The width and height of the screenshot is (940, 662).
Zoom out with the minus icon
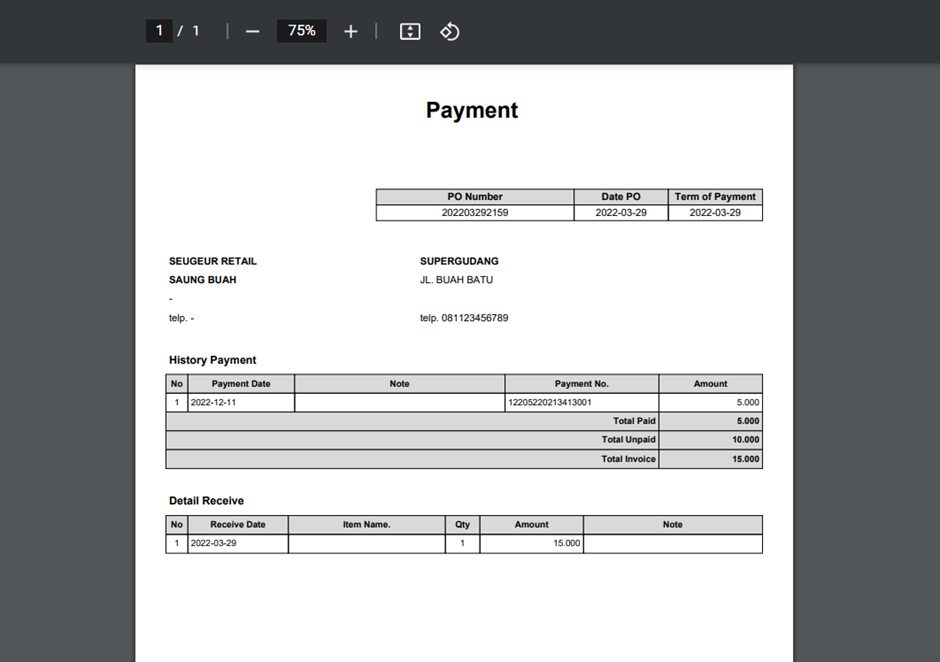pos(252,32)
